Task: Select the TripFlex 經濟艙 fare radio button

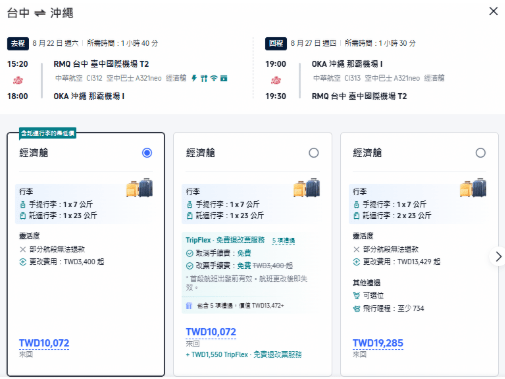Action: (314, 153)
